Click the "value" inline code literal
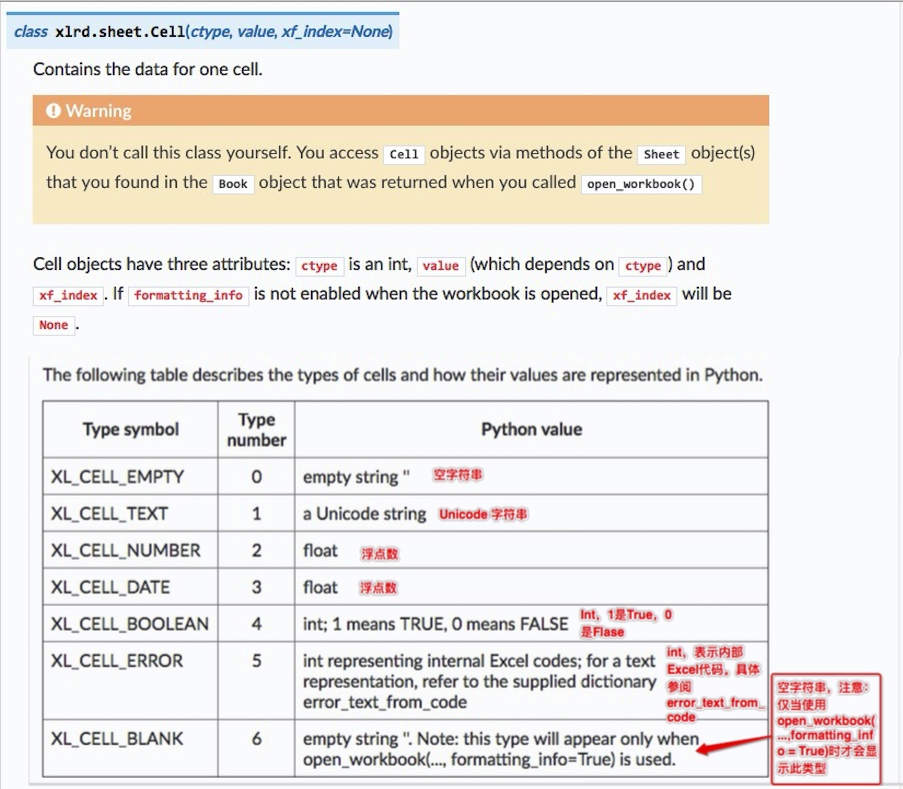Image resolution: width=903 pixels, height=789 pixels. (440, 266)
